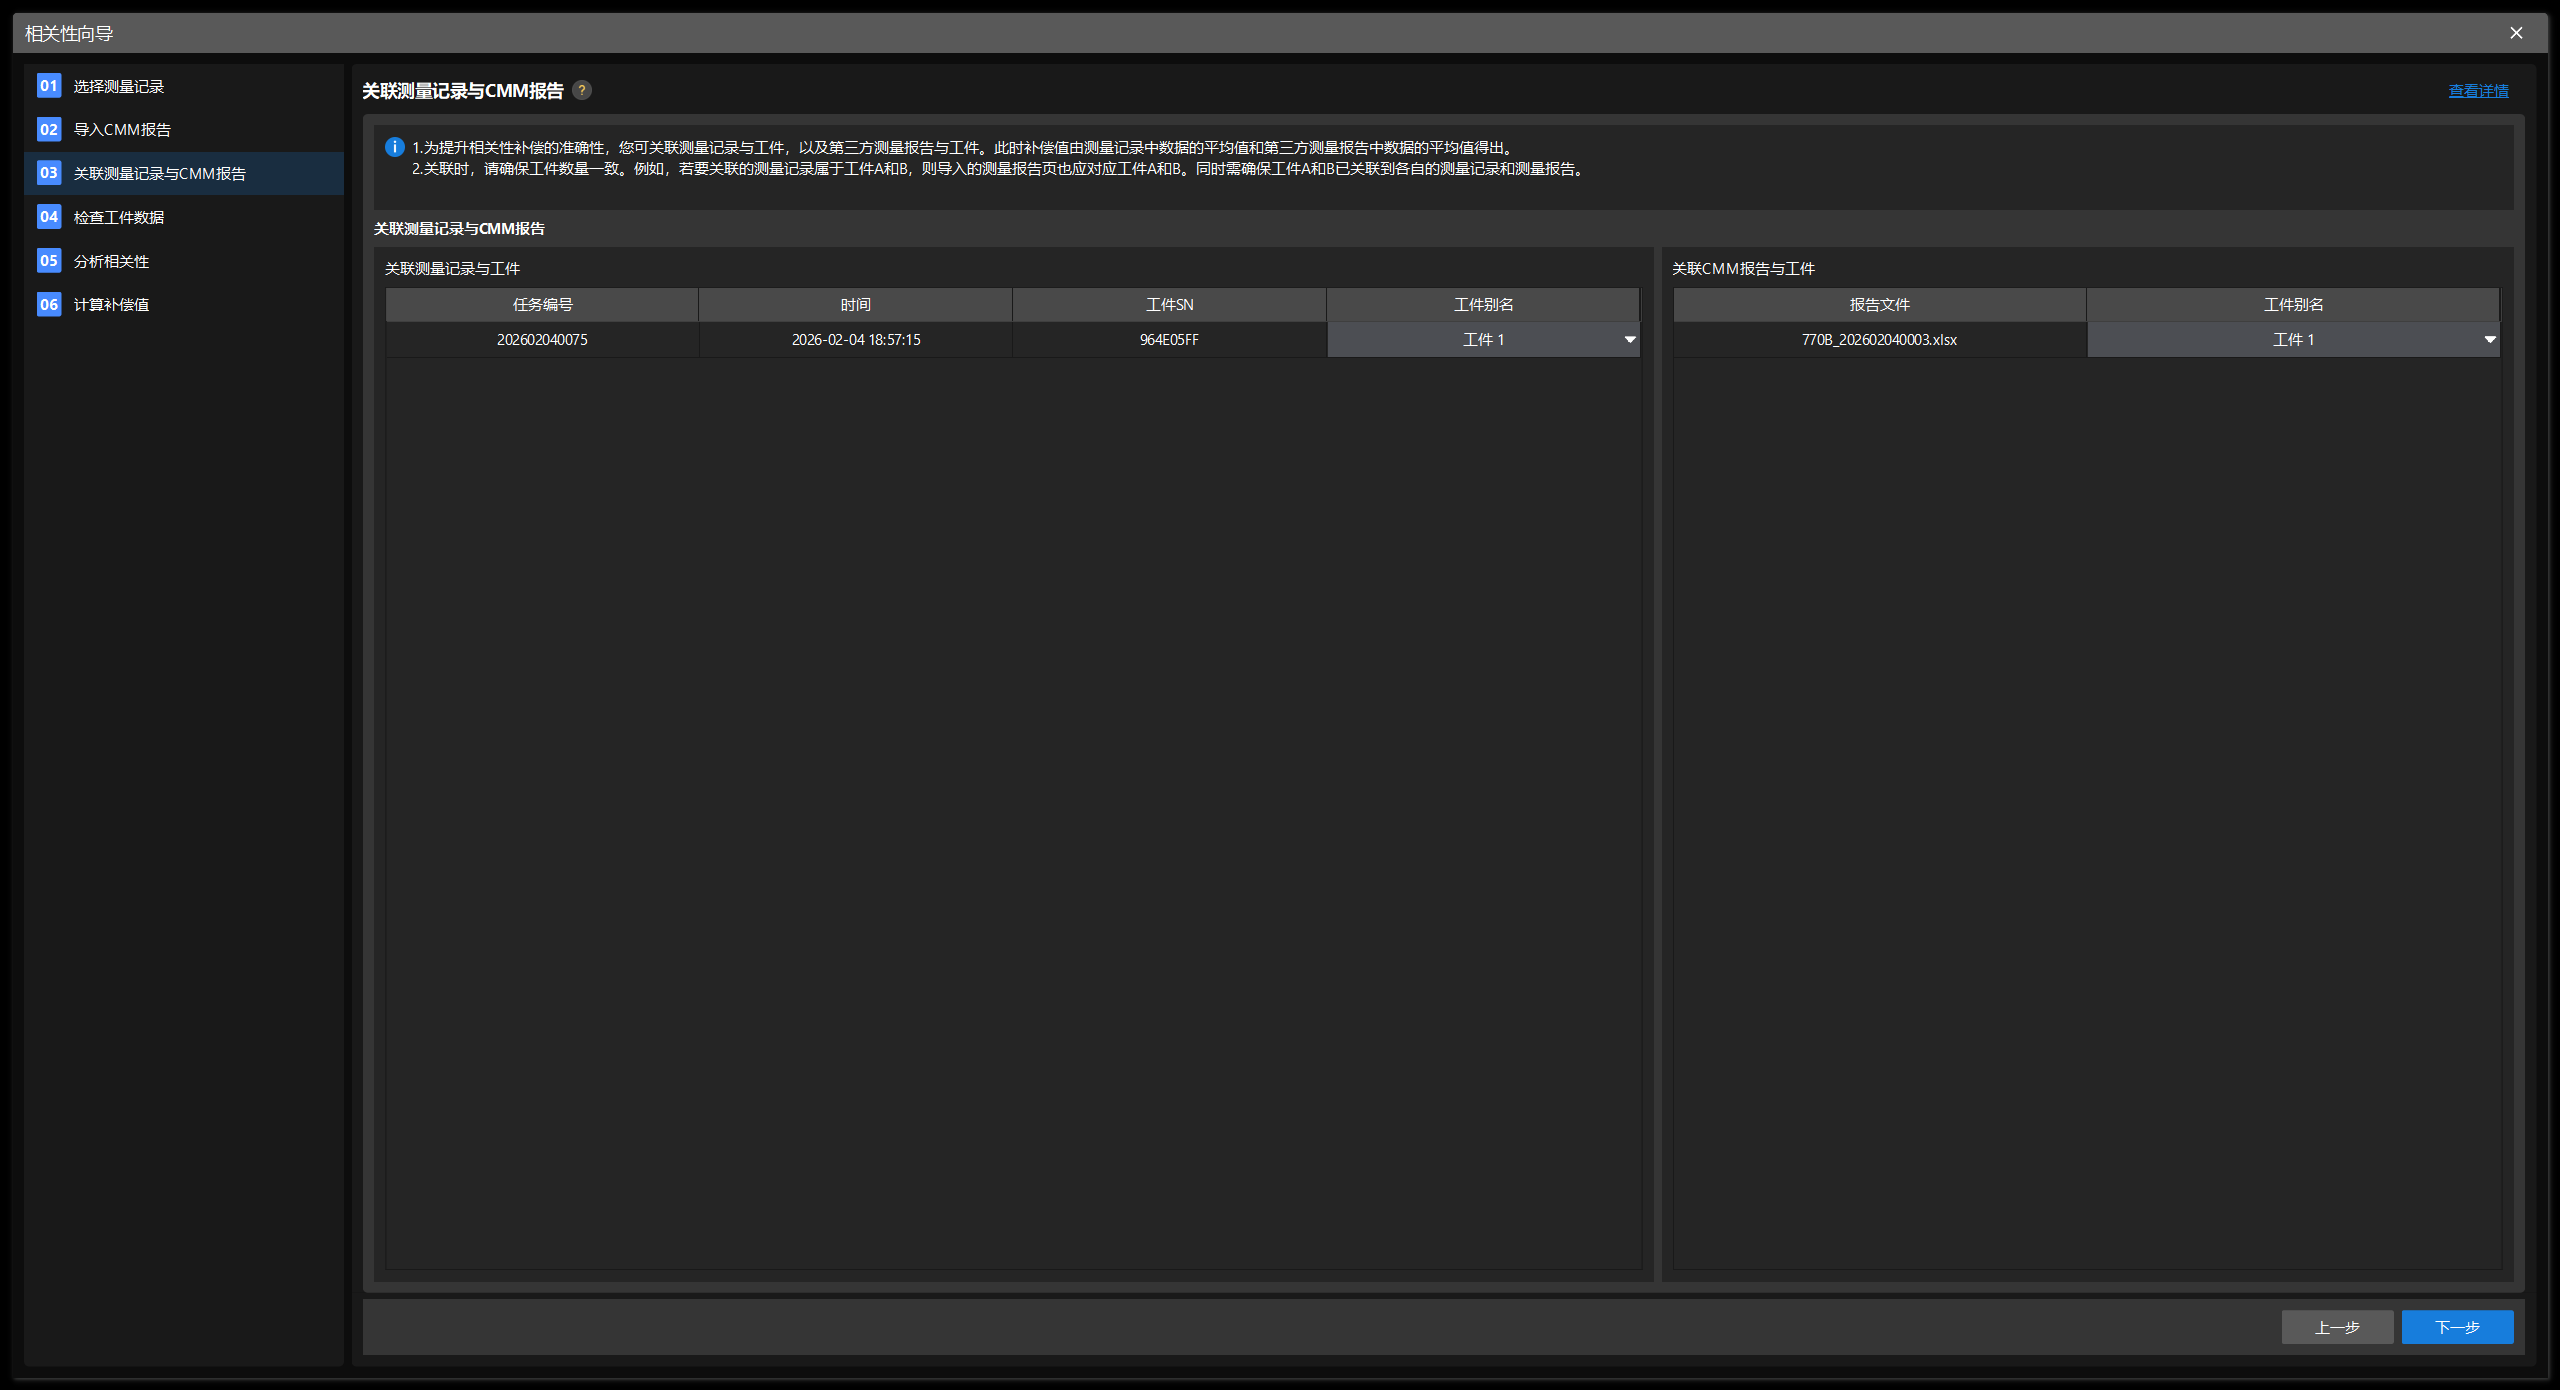Select measurement record row 202602040075
Image resolution: width=2560 pixels, height=1390 pixels.
[x=543, y=339]
